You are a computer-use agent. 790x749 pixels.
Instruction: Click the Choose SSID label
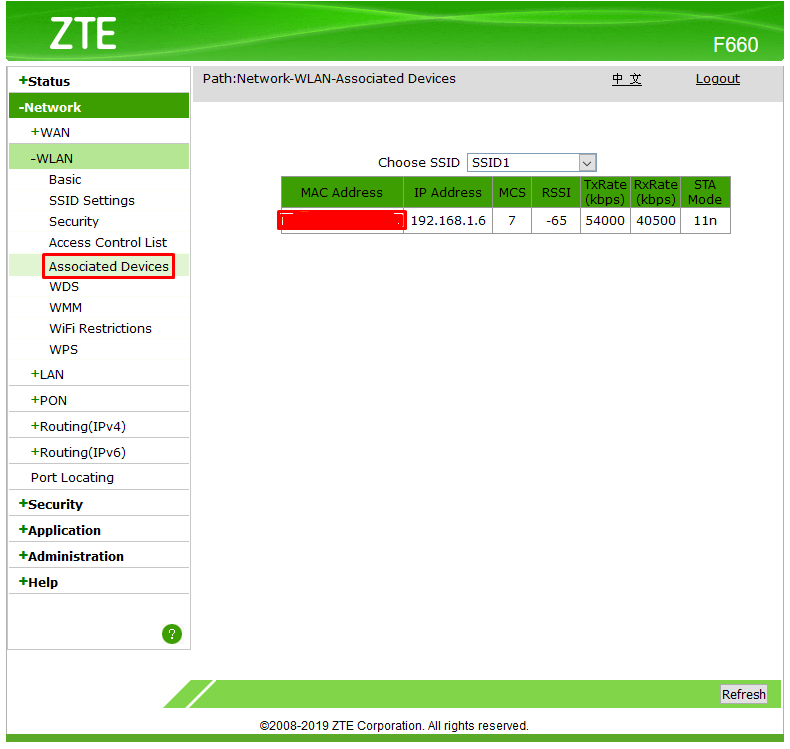click(419, 163)
